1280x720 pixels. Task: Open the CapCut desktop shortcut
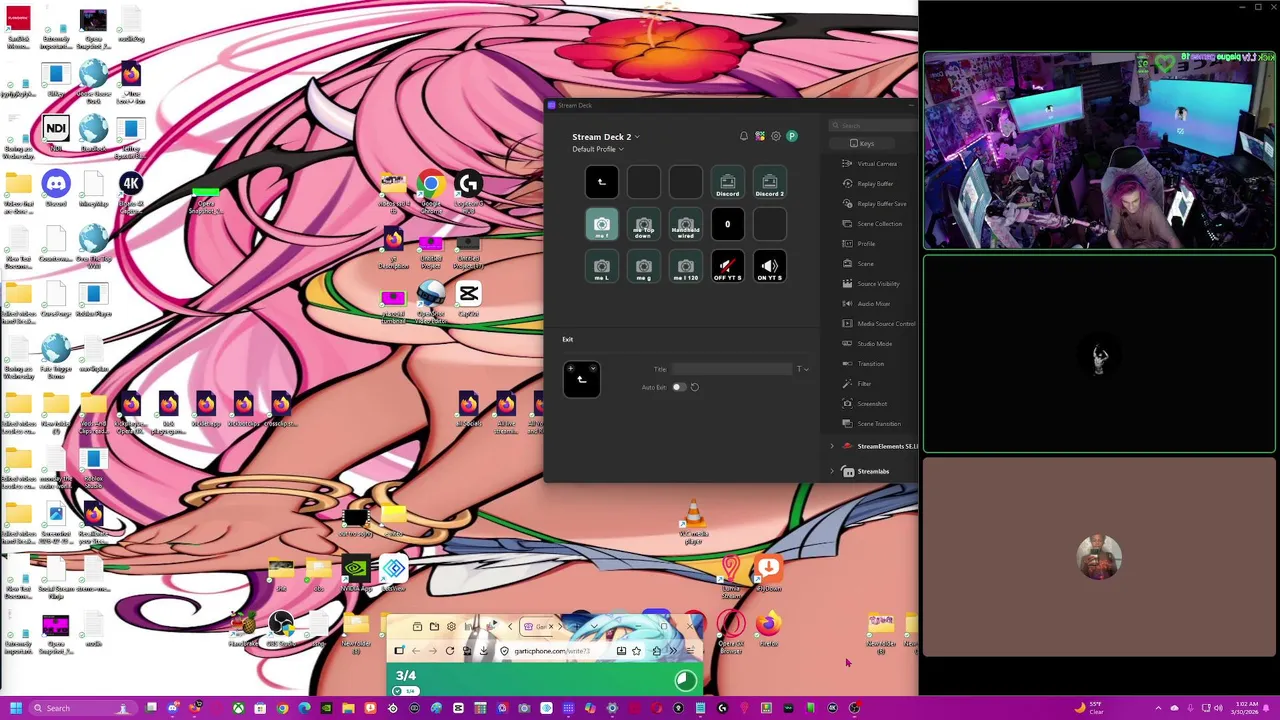pyautogui.click(x=468, y=299)
